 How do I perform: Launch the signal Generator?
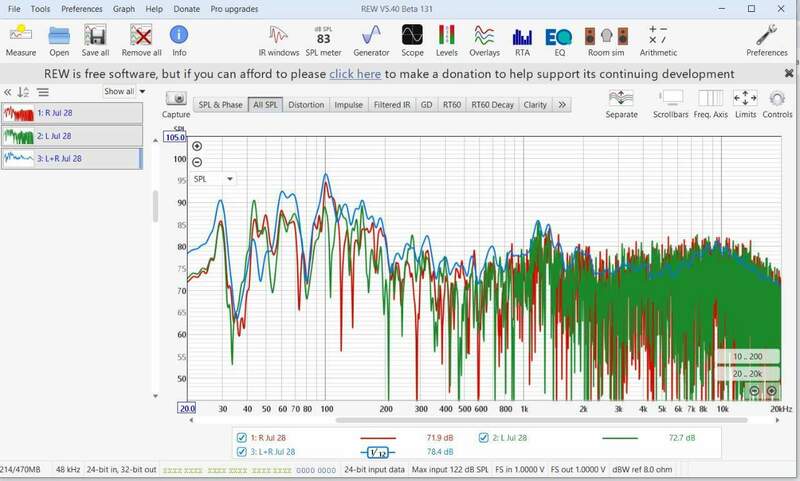(371, 41)
